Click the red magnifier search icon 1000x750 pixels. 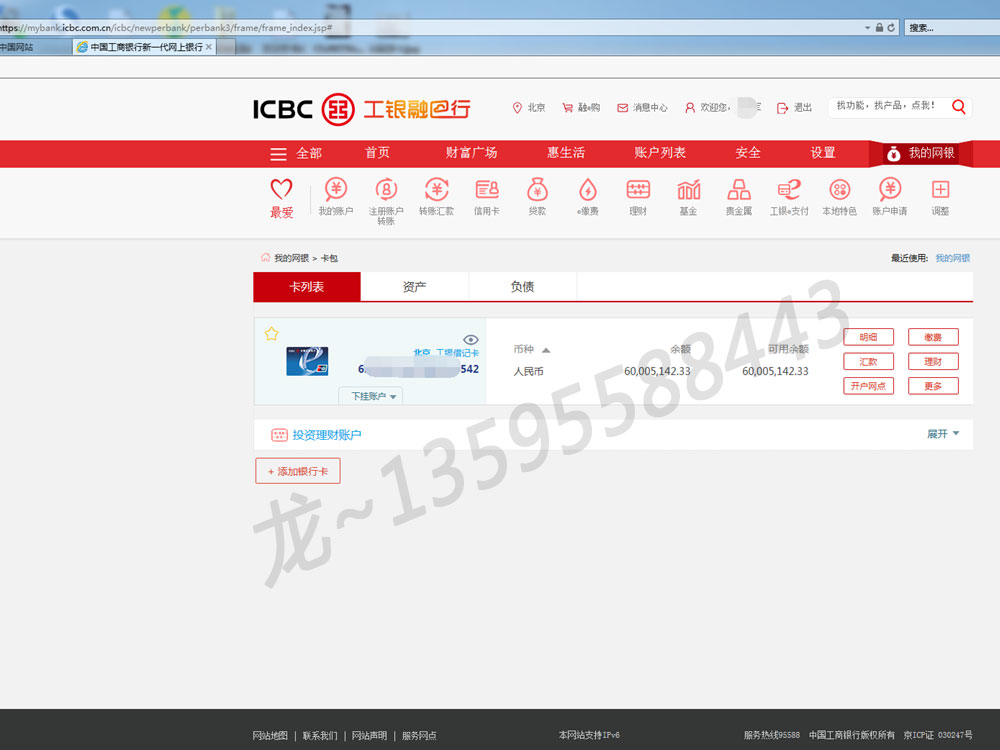(x=958, y=107)
